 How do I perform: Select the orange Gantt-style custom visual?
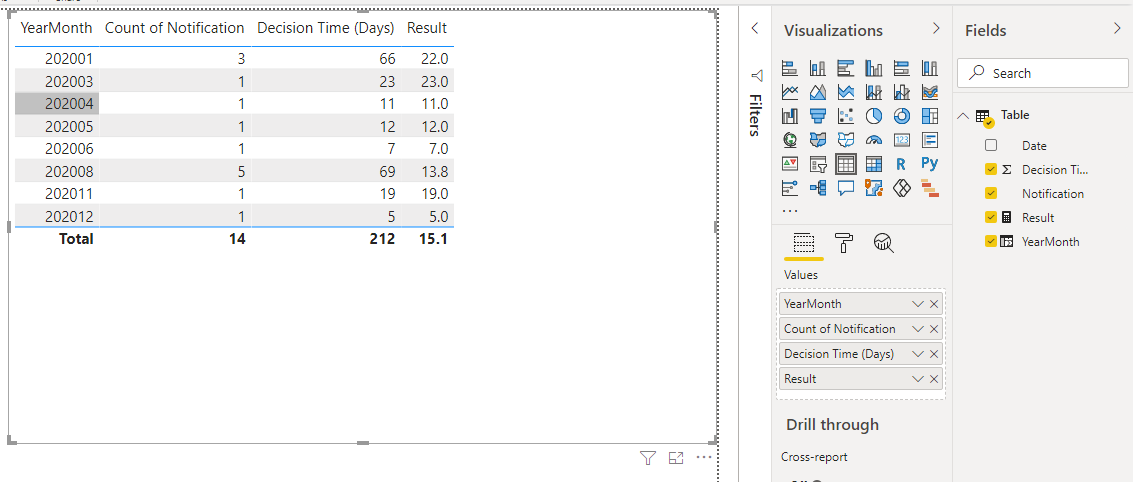[929, 188]
